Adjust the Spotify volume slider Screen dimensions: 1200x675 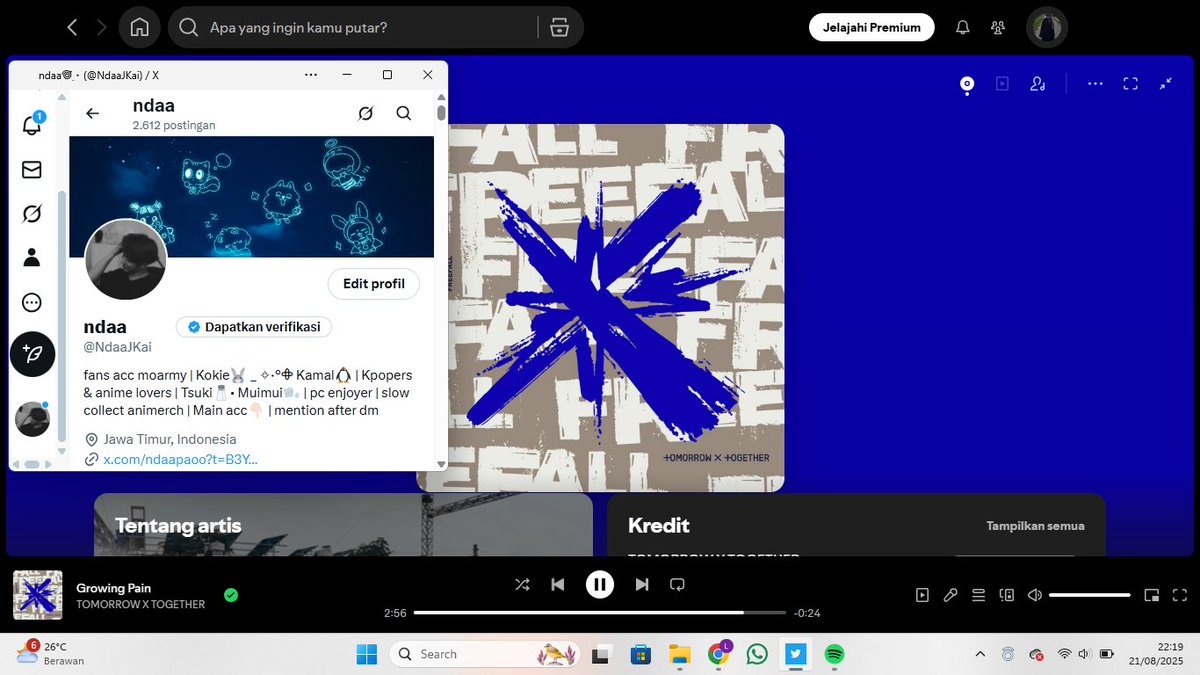(1090, 595)
